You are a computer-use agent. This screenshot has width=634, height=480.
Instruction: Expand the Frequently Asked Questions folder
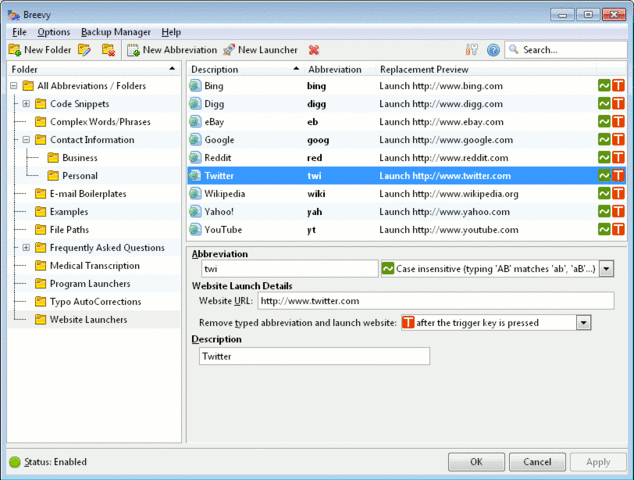[26, 247]
